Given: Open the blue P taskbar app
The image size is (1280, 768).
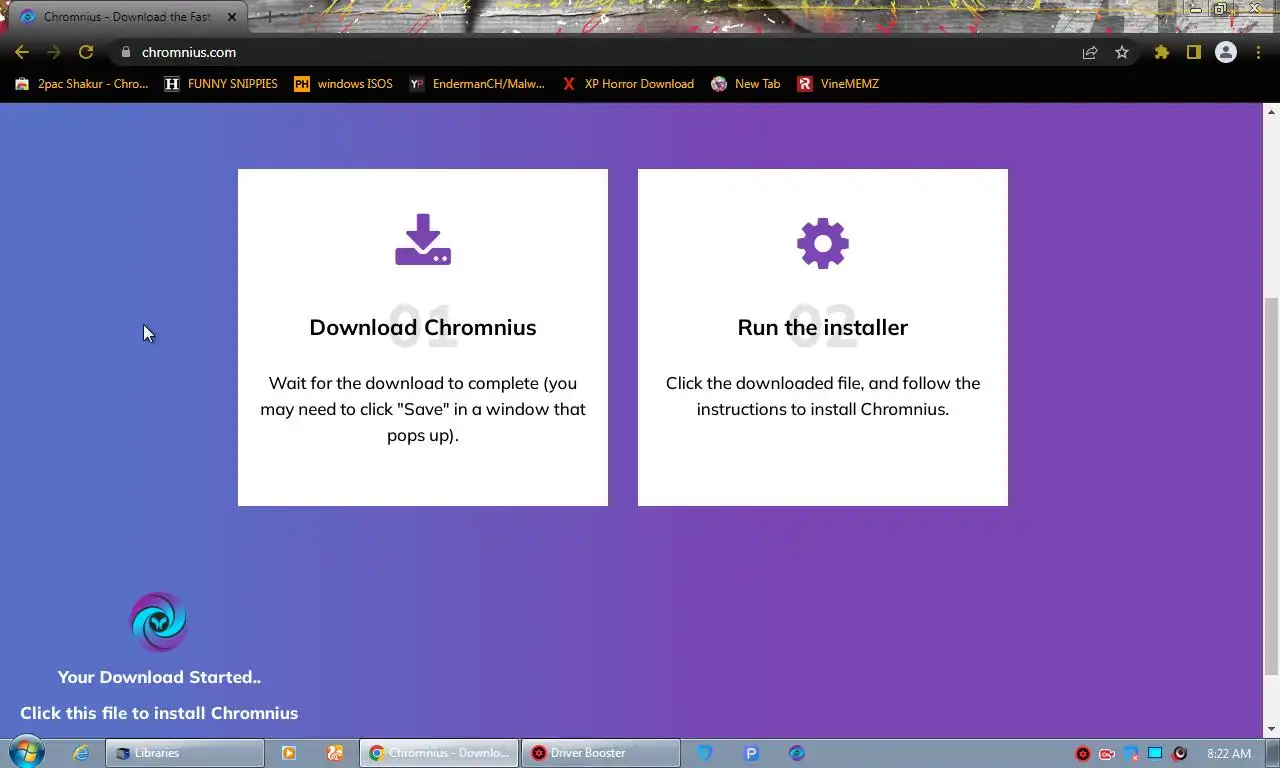Looking at the screenshot, I should (x=751, y=753).
